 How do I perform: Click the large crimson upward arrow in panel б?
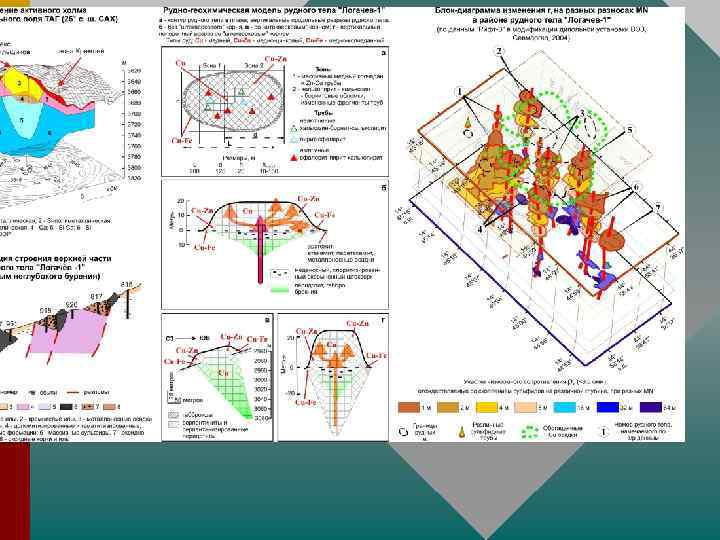(x=260, y=248)
